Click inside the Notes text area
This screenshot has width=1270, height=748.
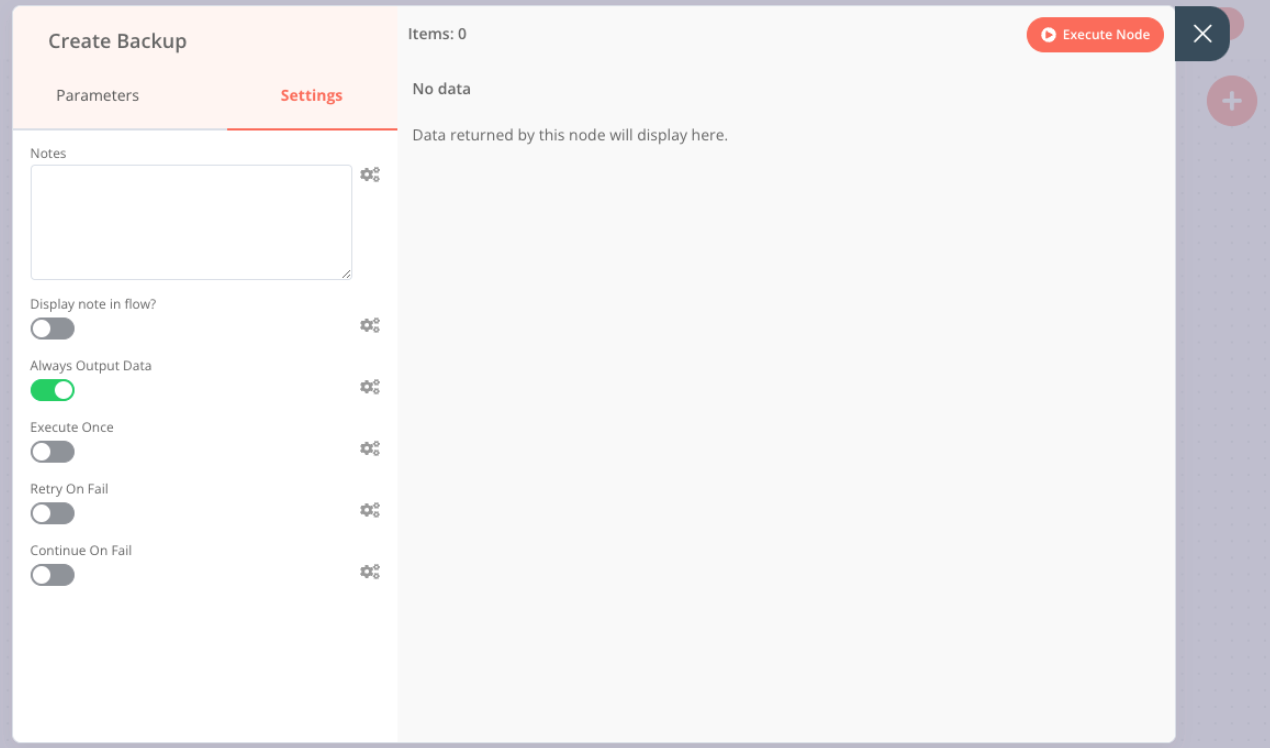190,220
